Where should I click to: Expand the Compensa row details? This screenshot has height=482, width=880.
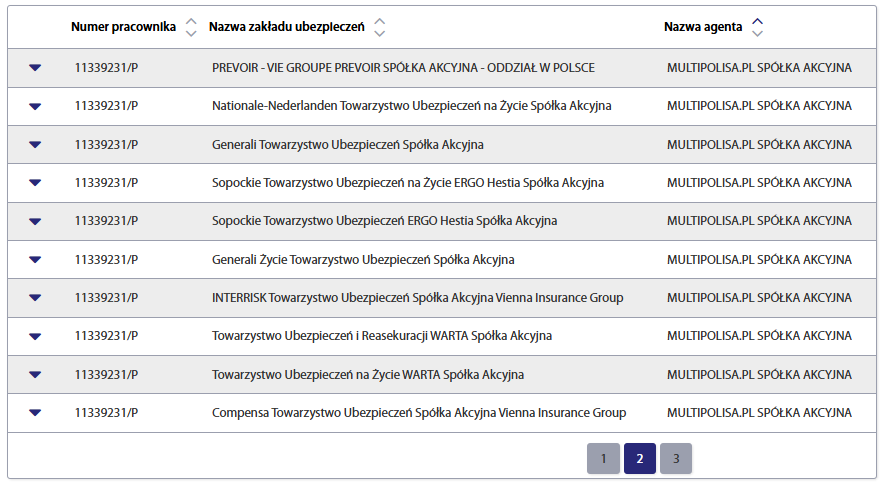(x=35, y=413)
